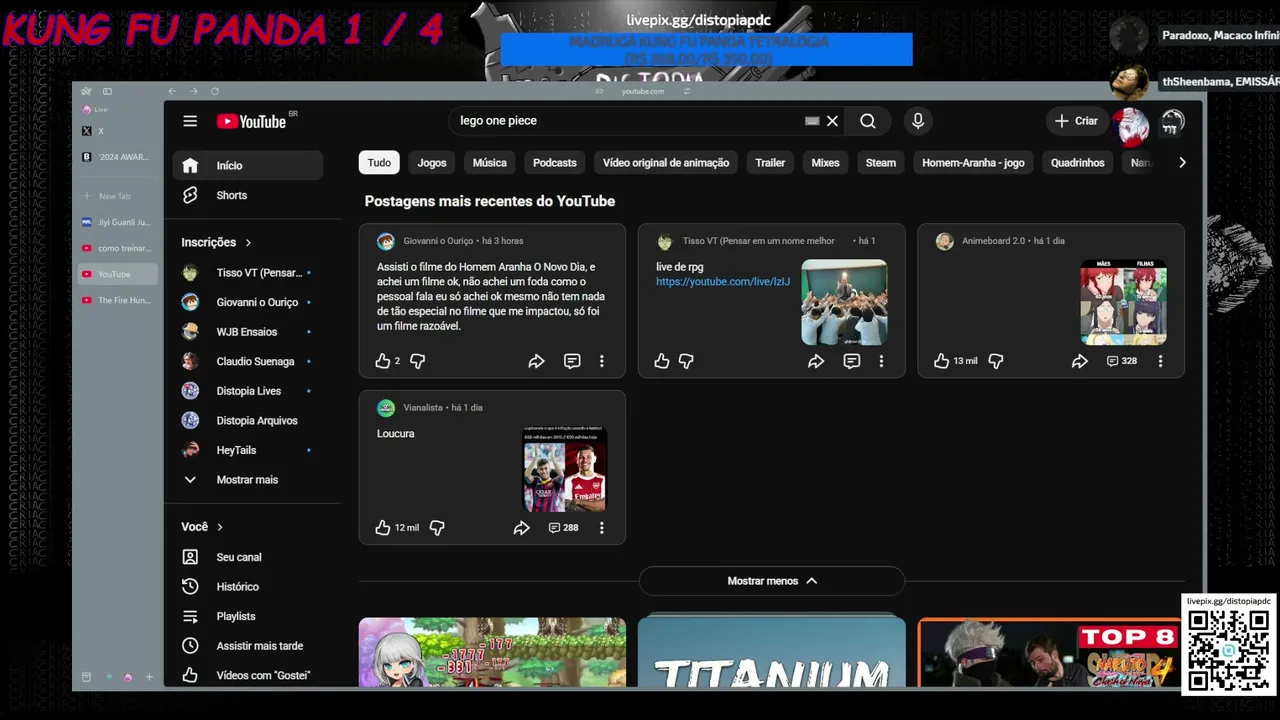Open Shorts in YouTube sidebar
This screenshot has width=1280, height=720.
[x=248, y=195]
